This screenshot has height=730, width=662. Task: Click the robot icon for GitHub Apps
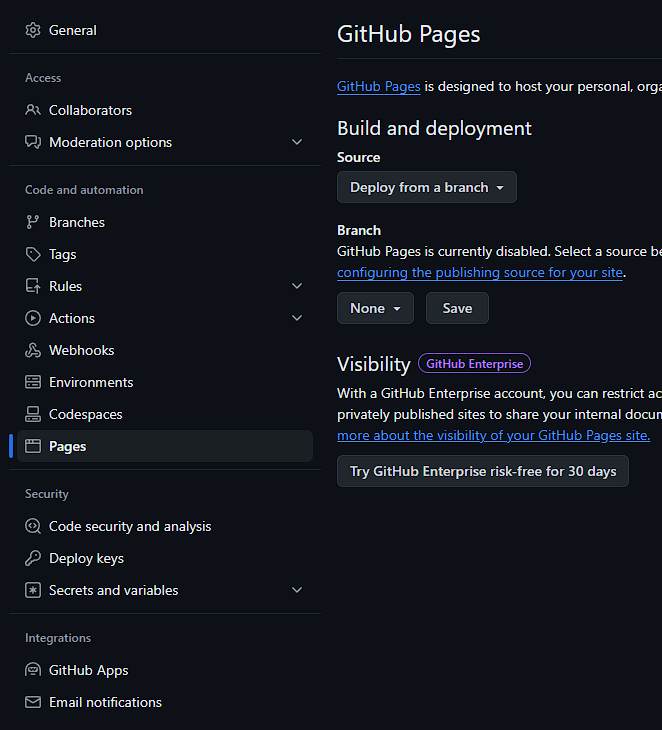(33, 670)
